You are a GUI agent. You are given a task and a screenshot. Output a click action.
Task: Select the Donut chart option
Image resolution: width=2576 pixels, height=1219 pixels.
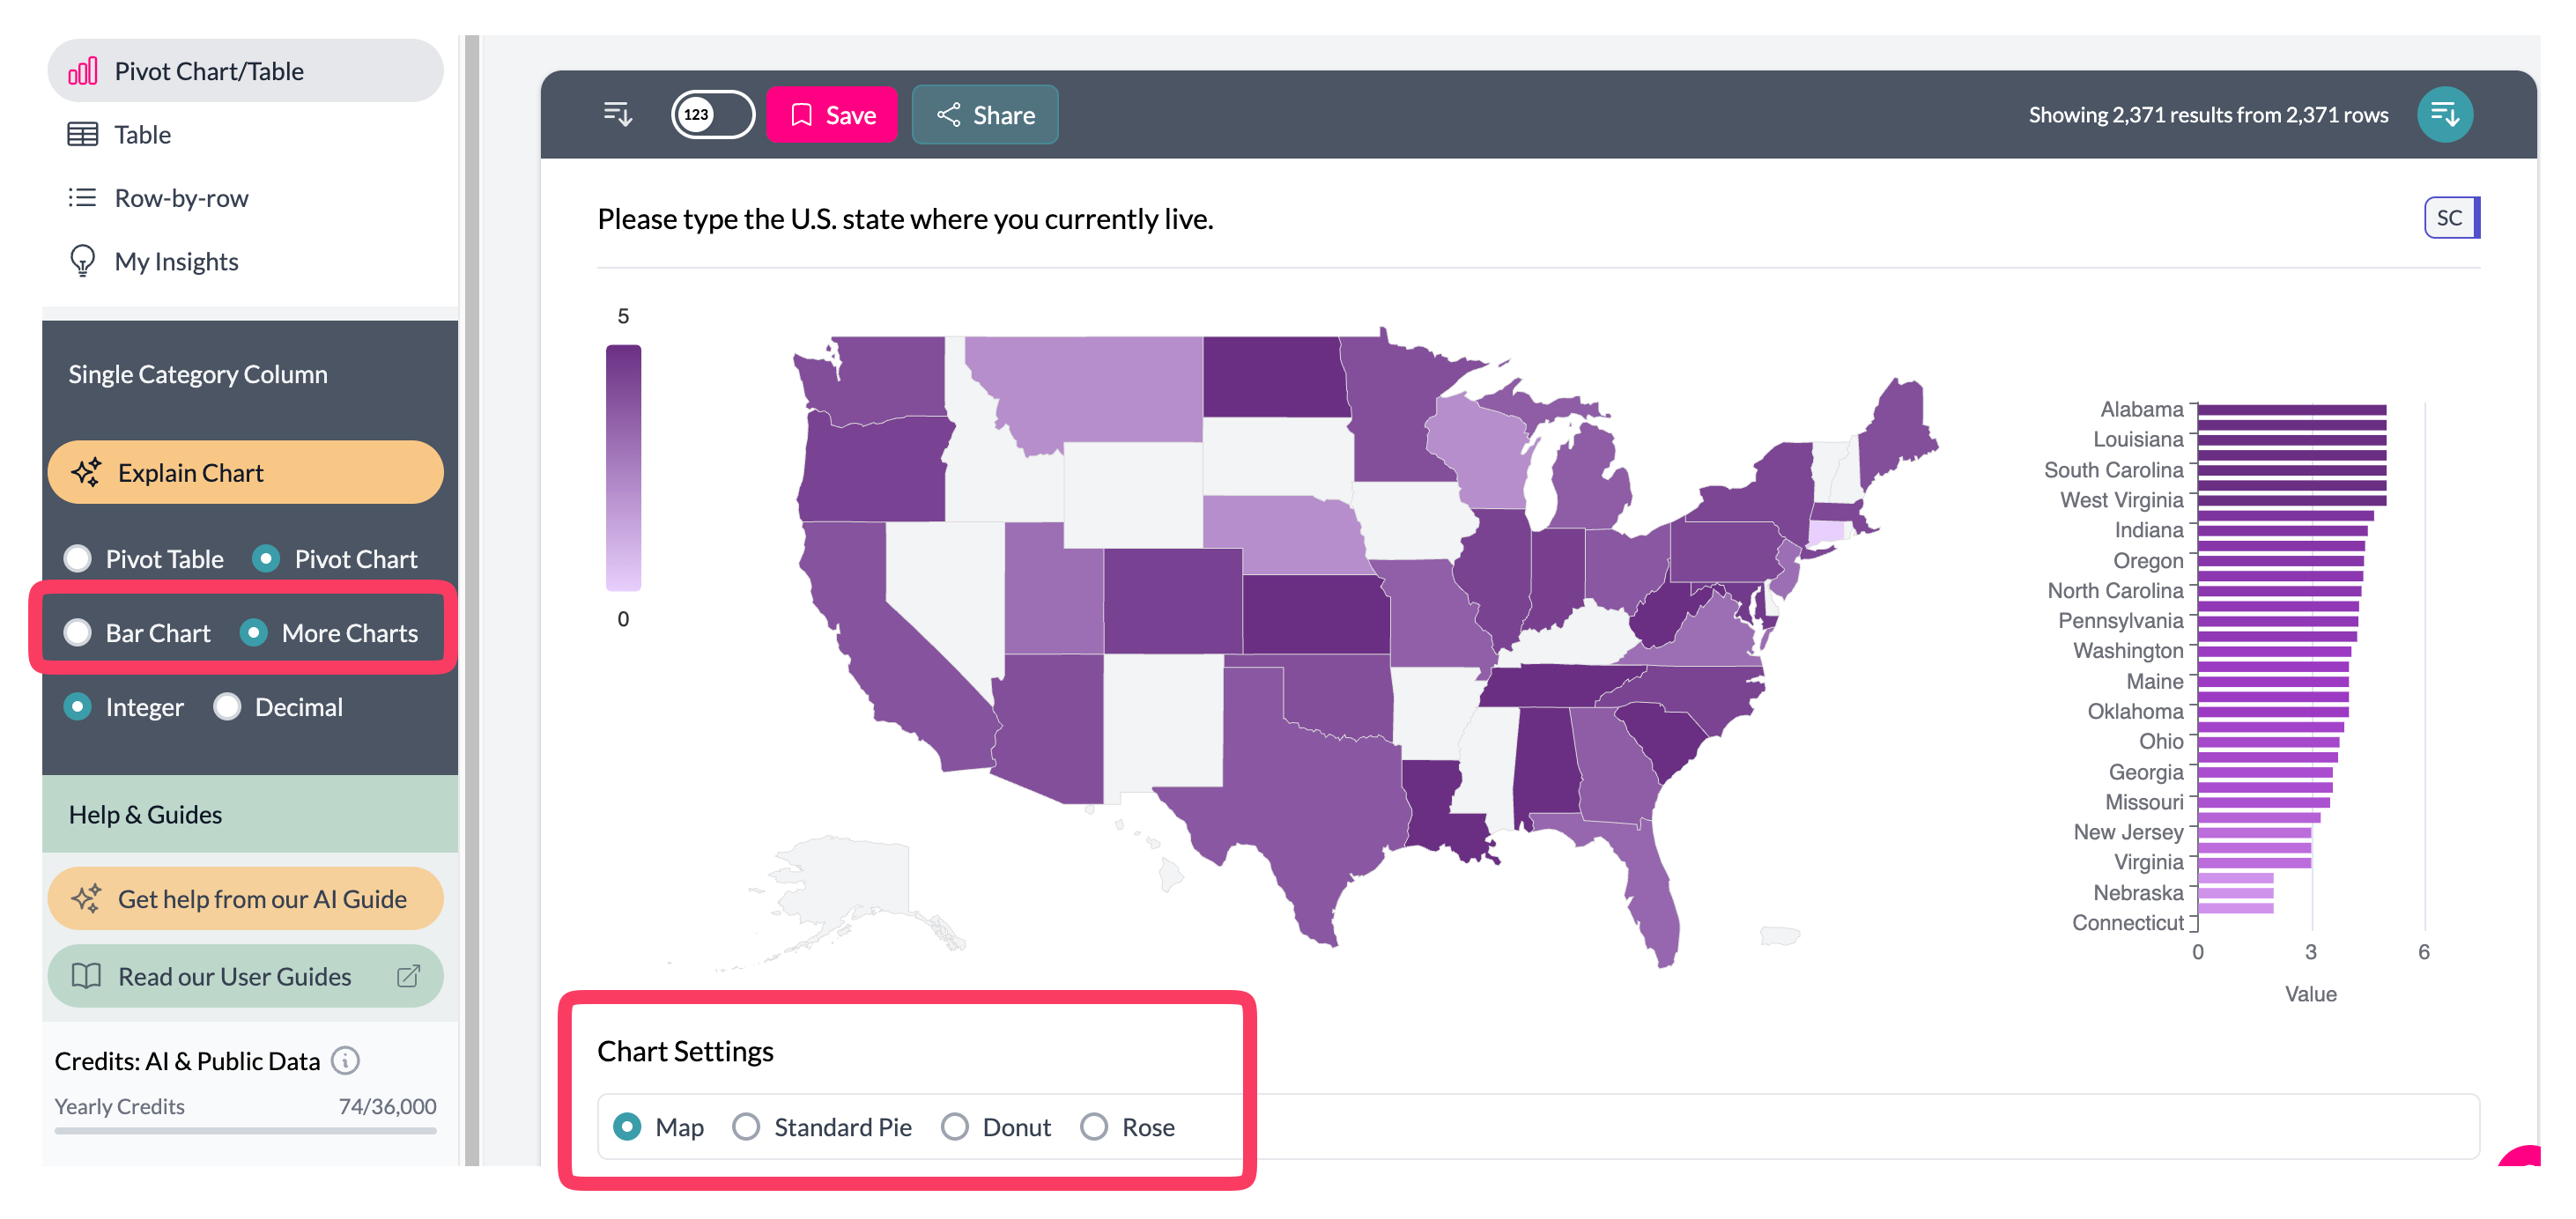956,1126
